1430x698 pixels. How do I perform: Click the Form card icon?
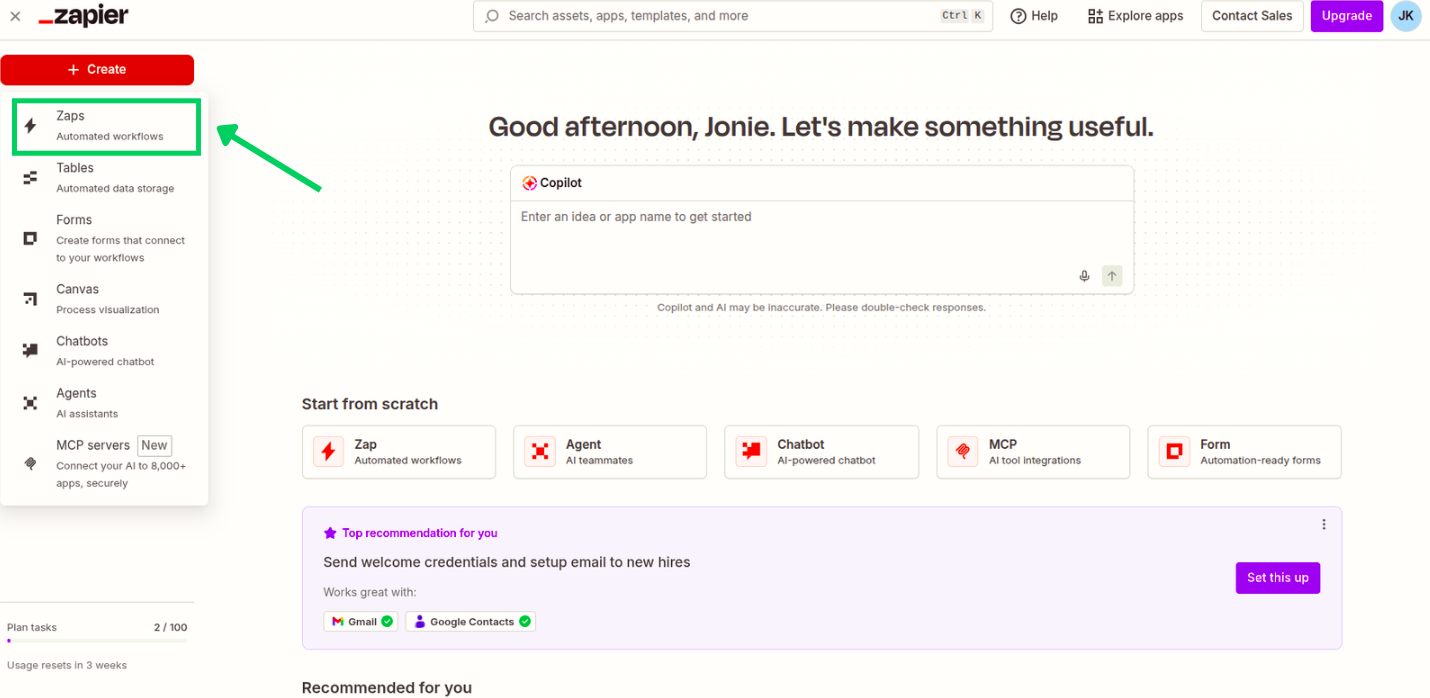pos(1175,452)
